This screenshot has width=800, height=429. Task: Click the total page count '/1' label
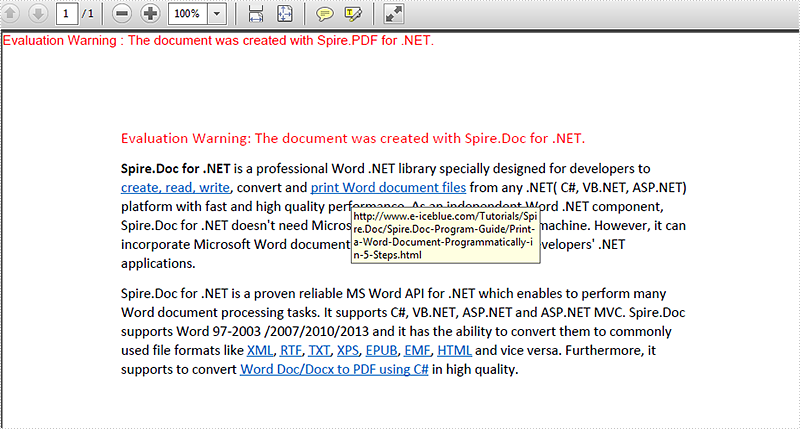88,14
